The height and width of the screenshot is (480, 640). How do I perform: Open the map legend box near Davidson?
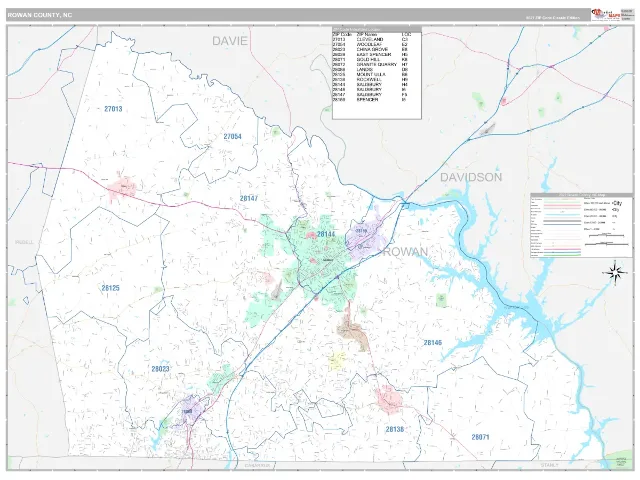[581, 225]
